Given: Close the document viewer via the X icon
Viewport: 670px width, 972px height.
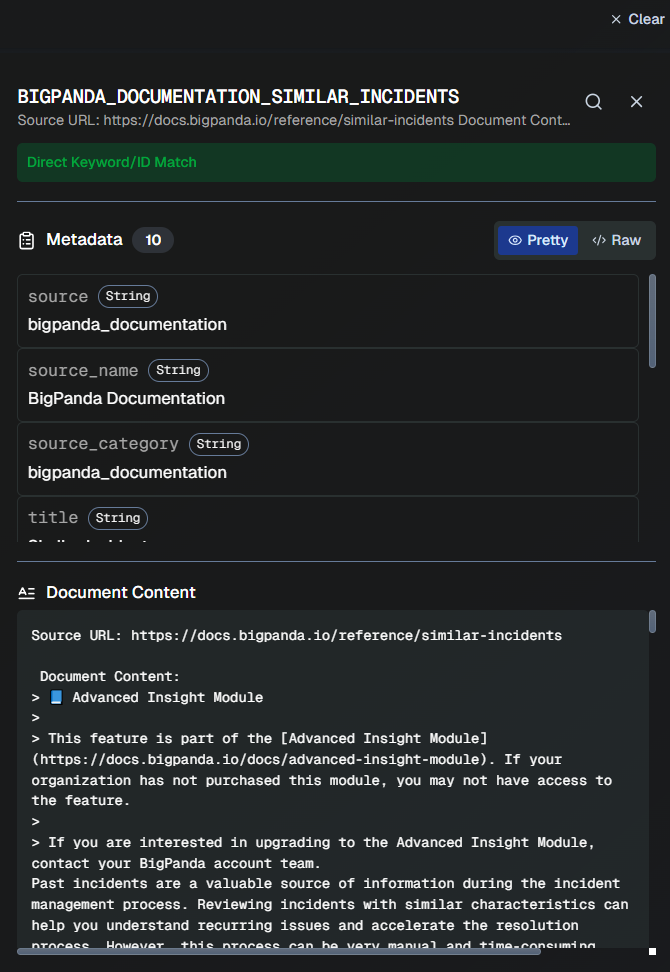Looking at the screenshot, I should [x=637, y=101].
